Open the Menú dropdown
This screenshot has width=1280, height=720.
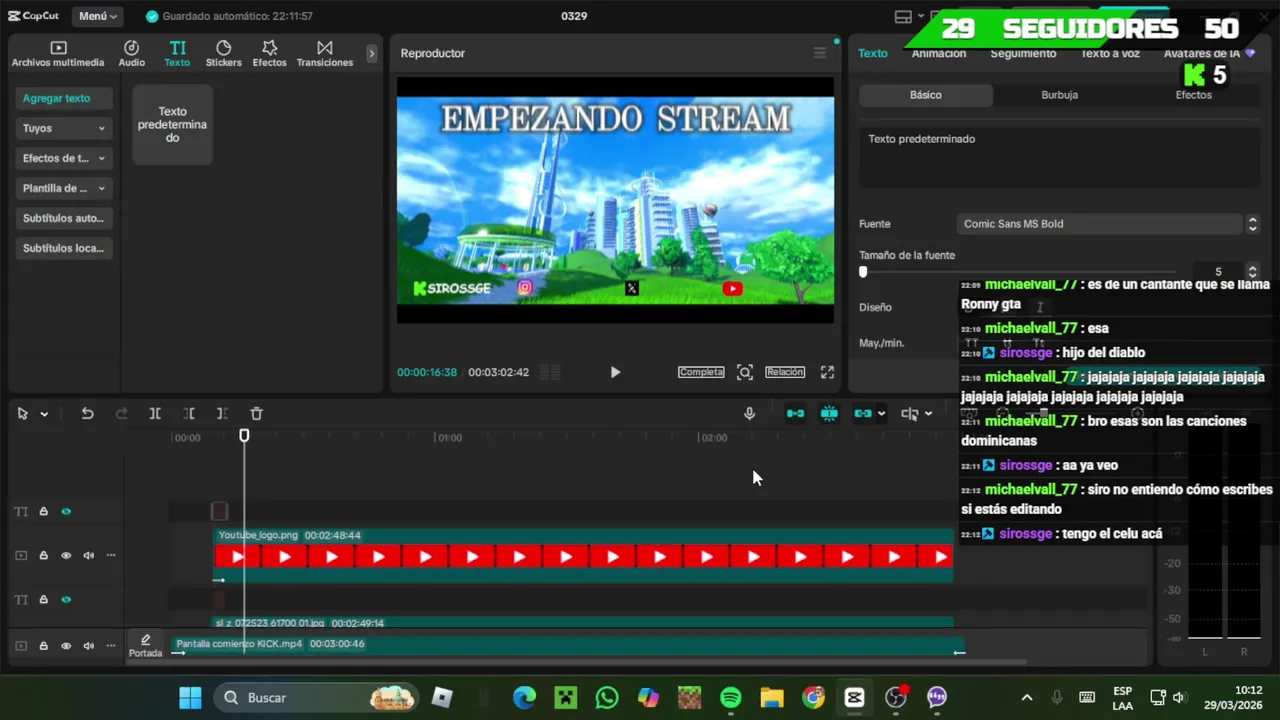[98, 16]
